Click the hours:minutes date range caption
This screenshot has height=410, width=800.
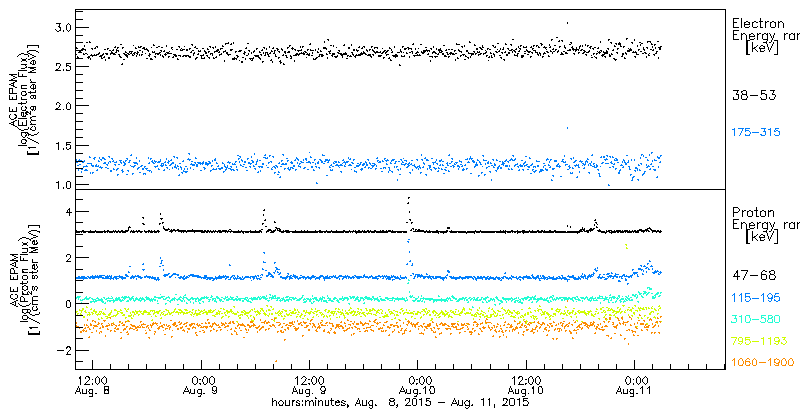400,403
